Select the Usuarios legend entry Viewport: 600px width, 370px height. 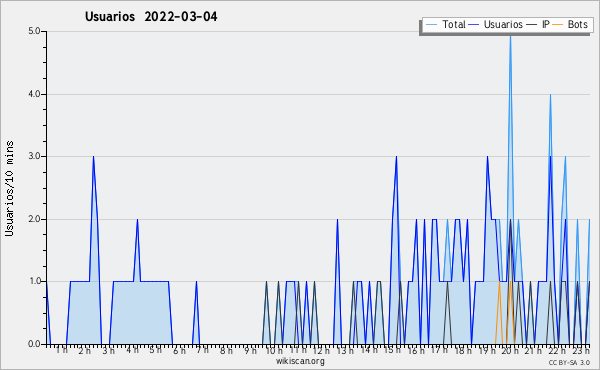496,24
